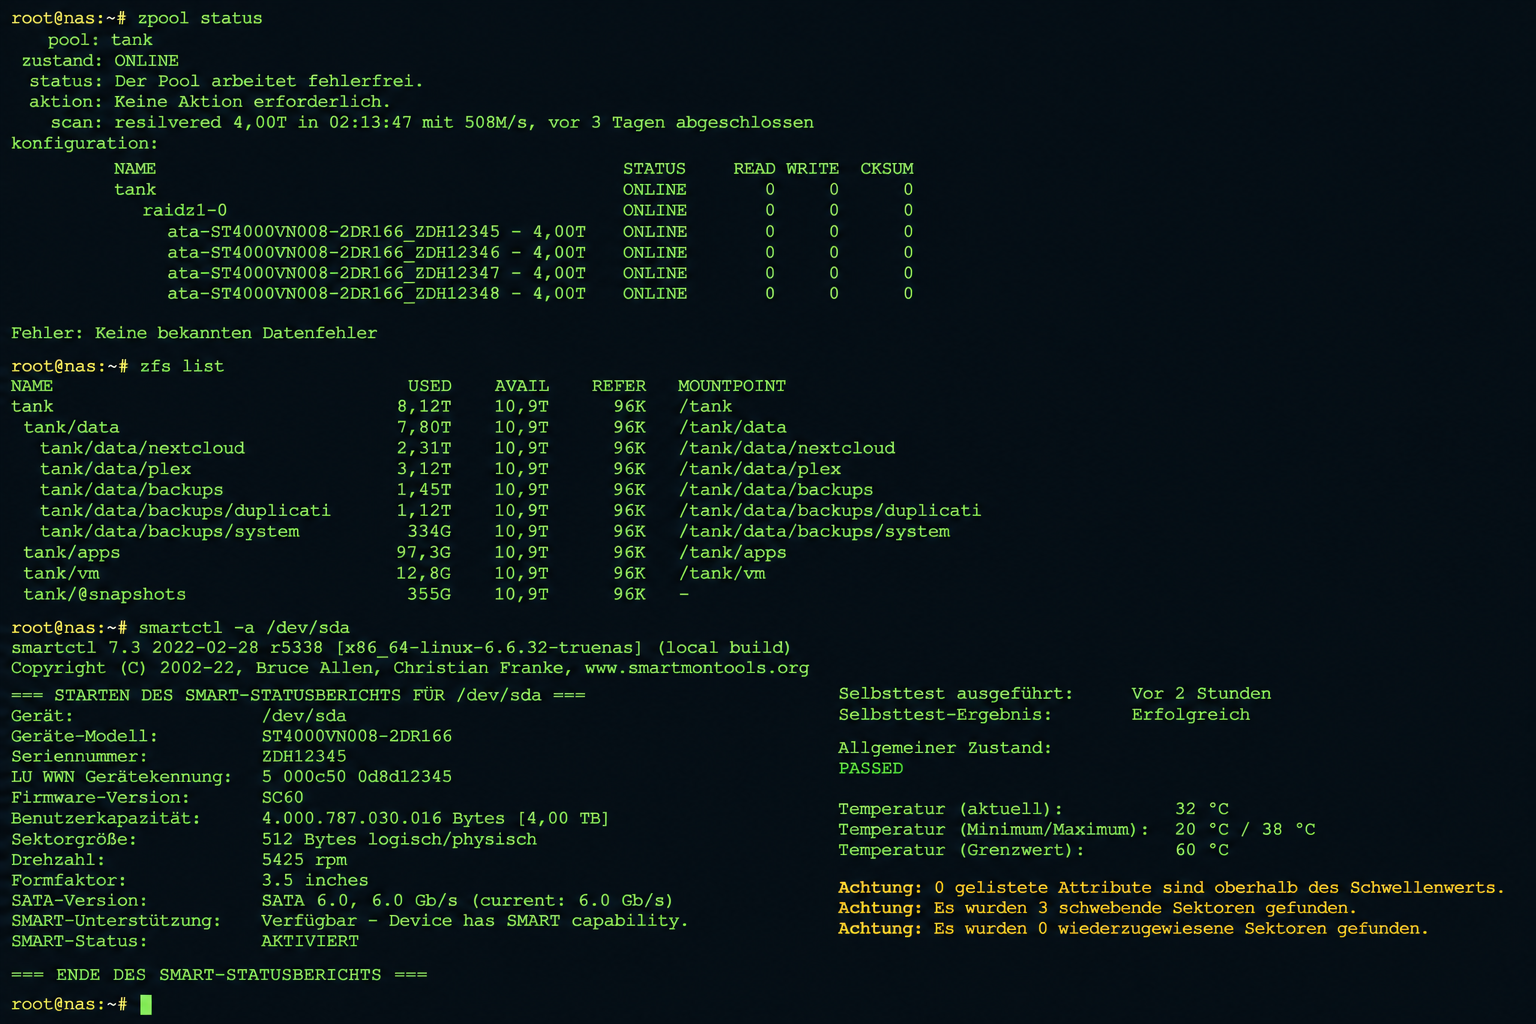The image size is (1536, 1024).
Task: Click the SATA version value 'SATA 6.0, 6.0 Gb/s'
Action: (360, 901)
